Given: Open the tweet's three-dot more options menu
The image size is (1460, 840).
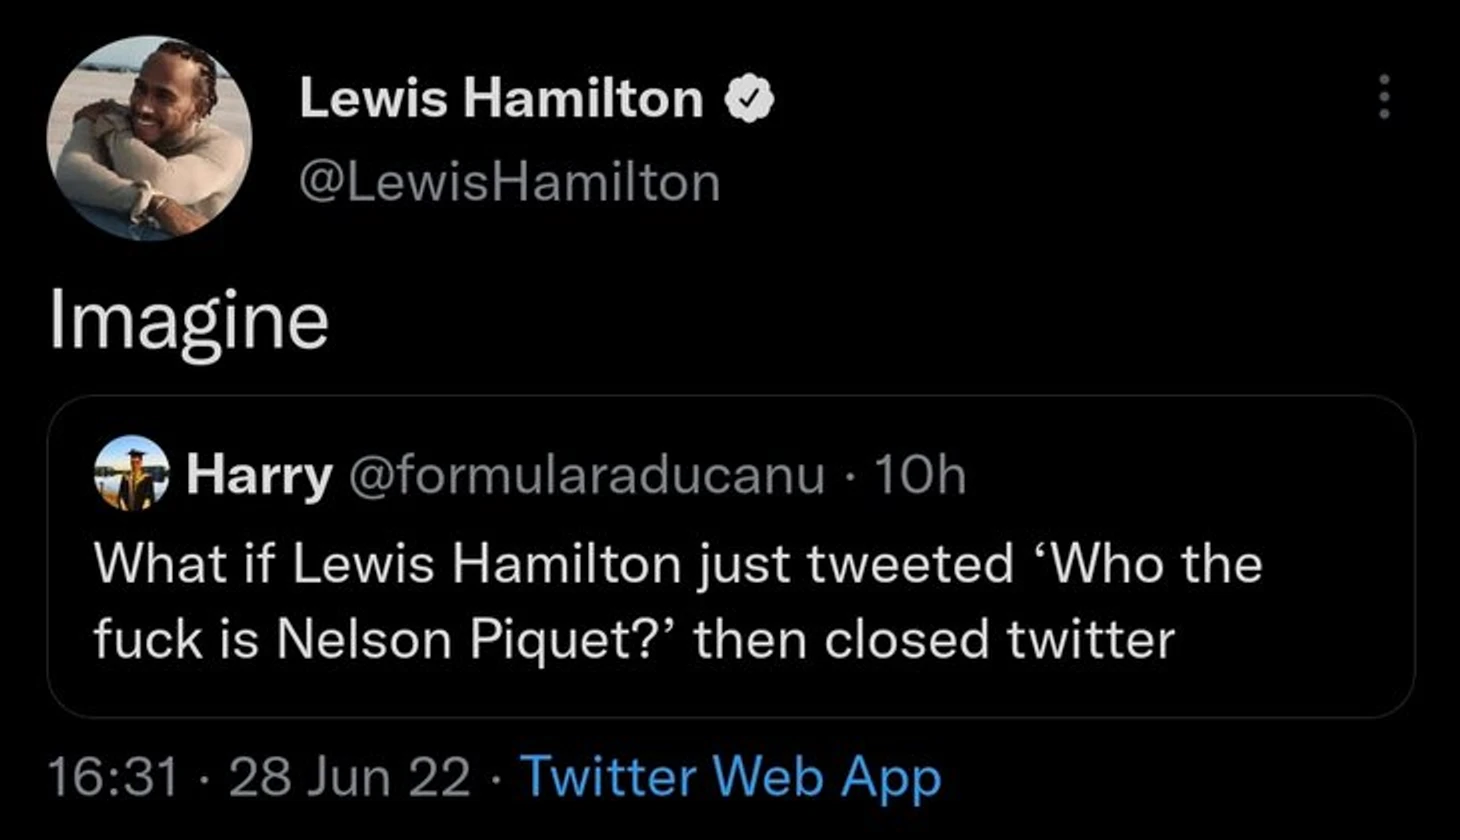Looking at the screenshot, I should [1384, 97].
